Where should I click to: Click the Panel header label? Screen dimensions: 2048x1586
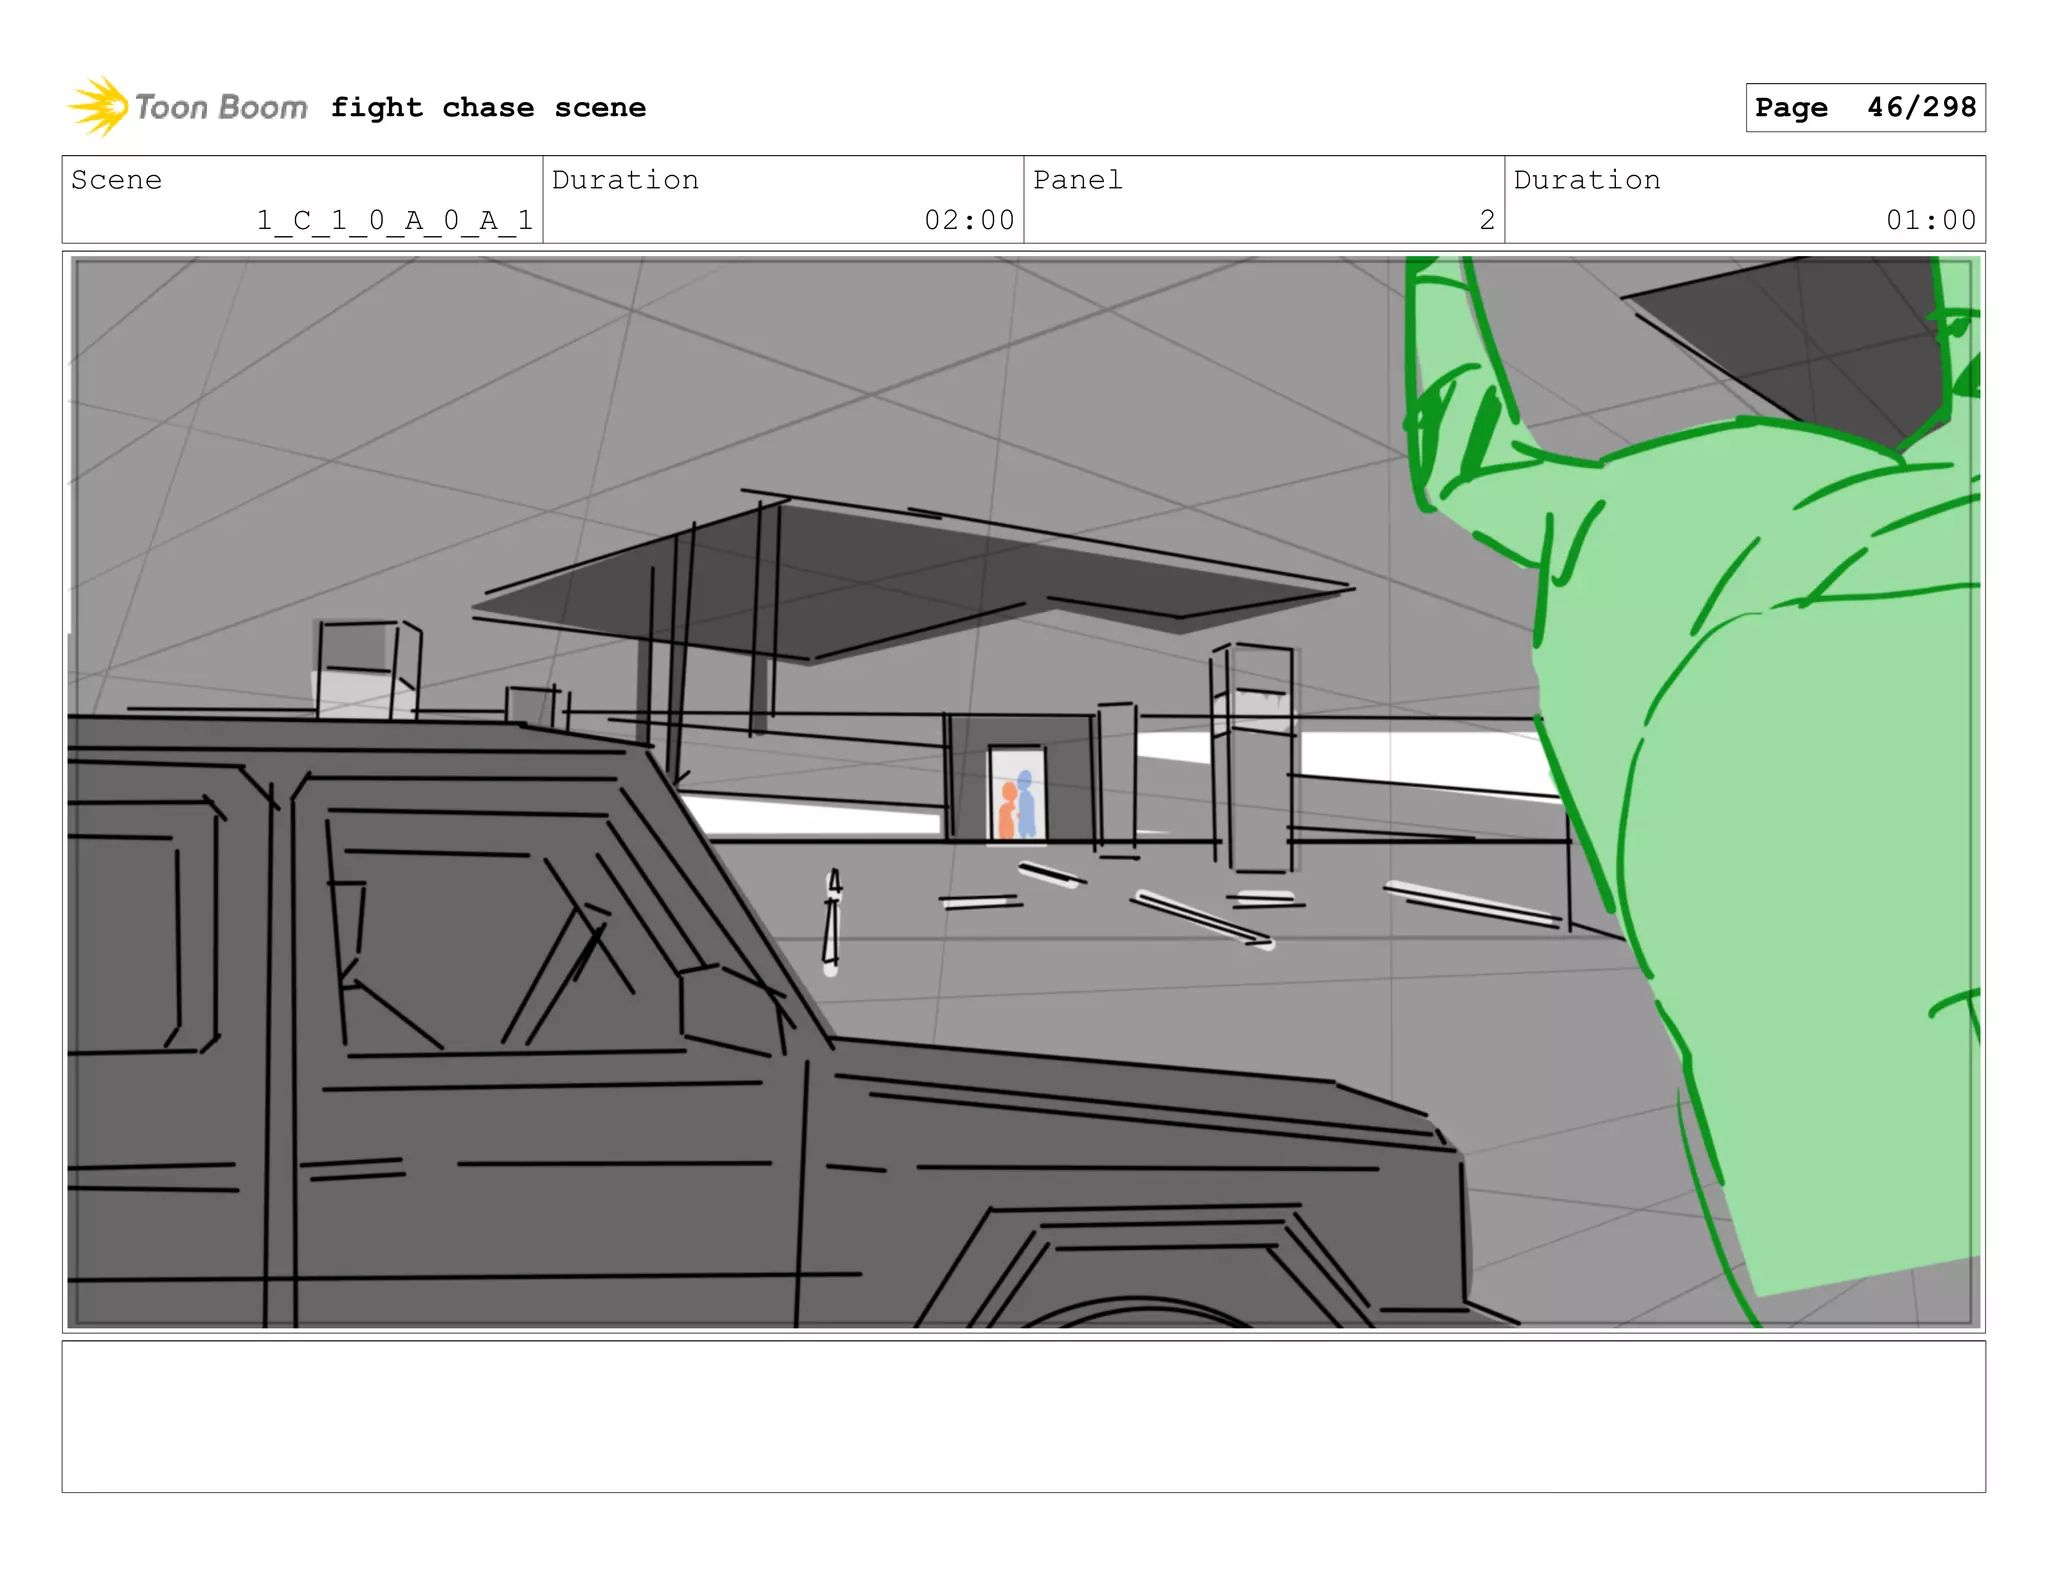[x=1077, y=180]
